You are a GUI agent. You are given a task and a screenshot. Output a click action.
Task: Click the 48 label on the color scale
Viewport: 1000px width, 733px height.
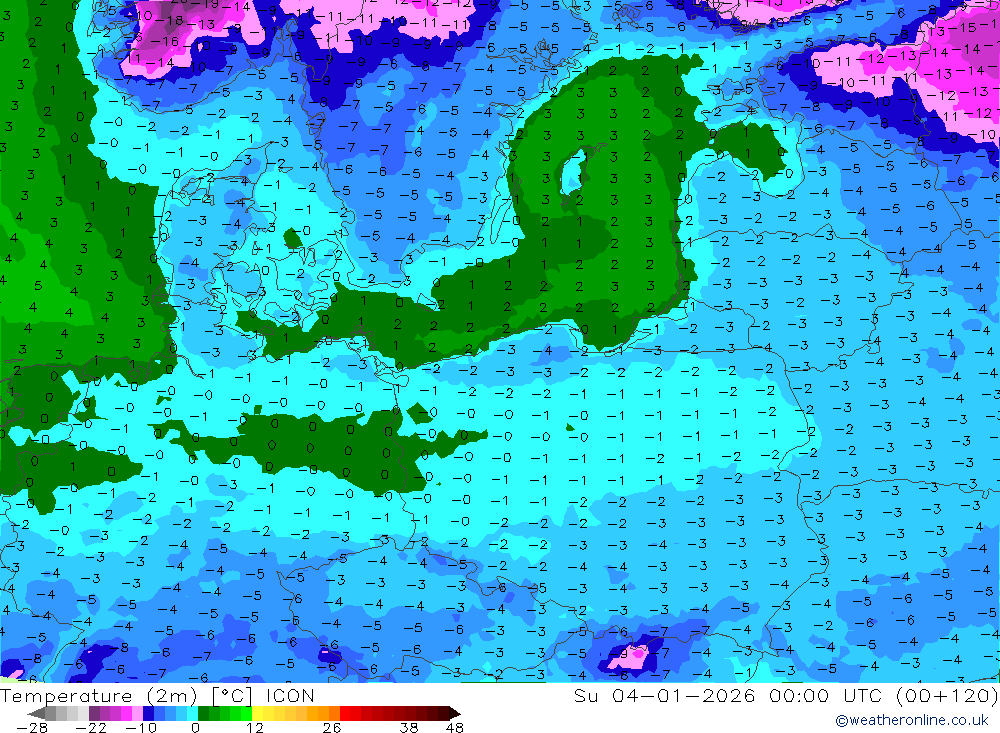(454, 727)
